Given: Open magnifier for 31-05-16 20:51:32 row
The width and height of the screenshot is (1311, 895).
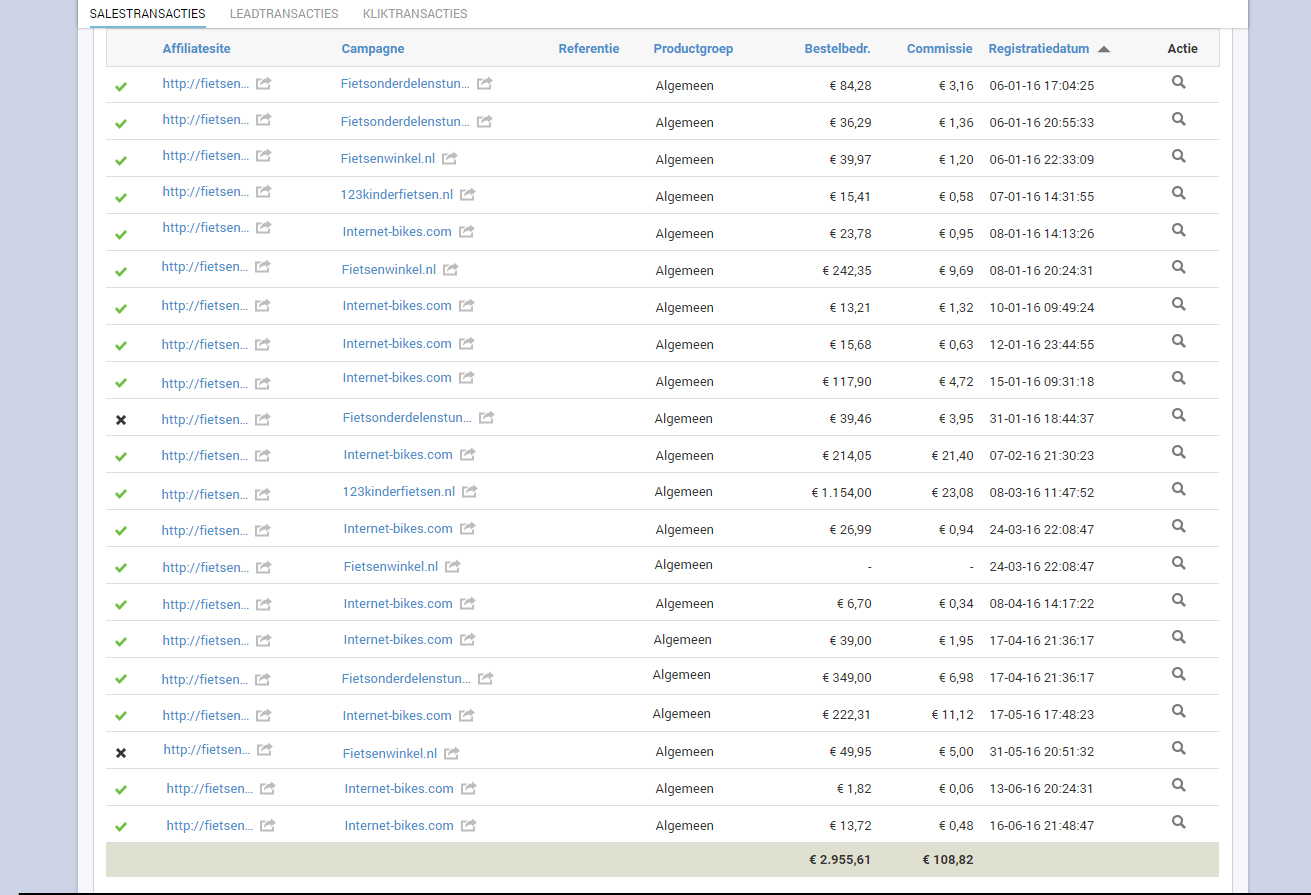Looking at the screenshot, I should coord(1178,748).
